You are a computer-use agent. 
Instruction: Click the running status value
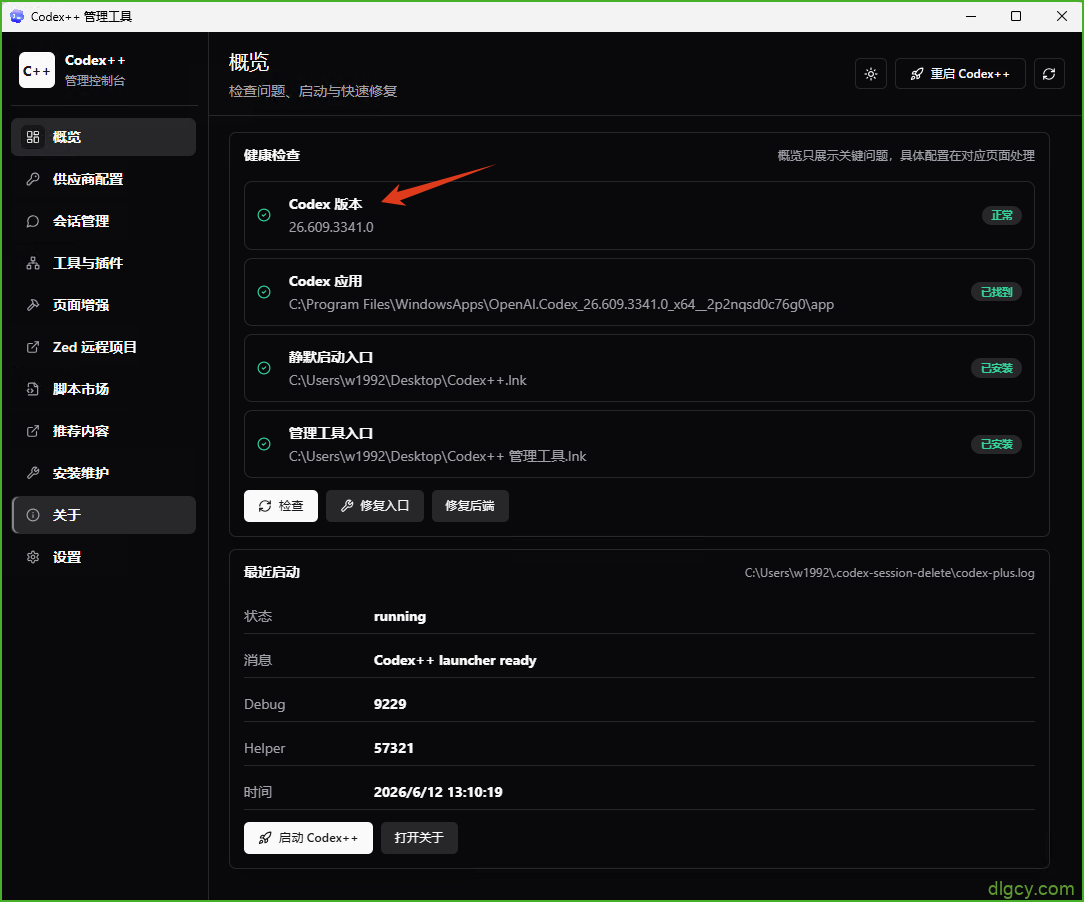(x=400, y=617)
